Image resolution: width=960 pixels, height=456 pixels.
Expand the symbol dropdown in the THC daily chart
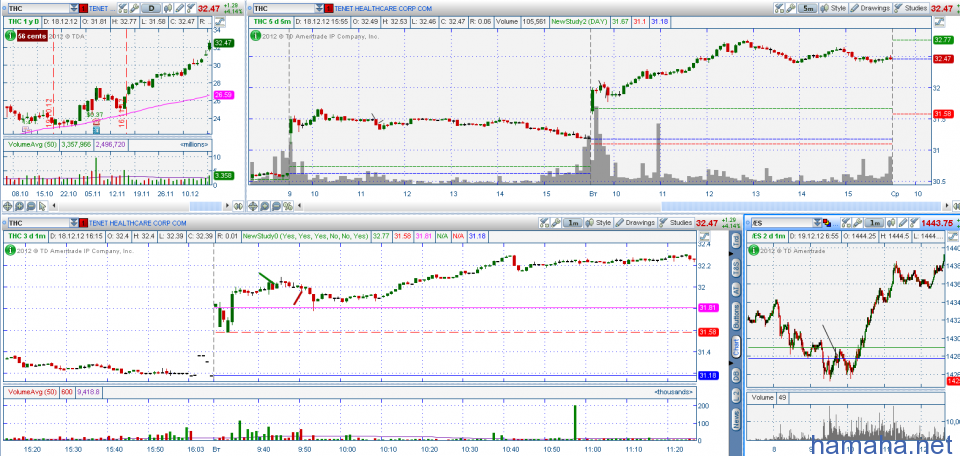coord(73,9)
